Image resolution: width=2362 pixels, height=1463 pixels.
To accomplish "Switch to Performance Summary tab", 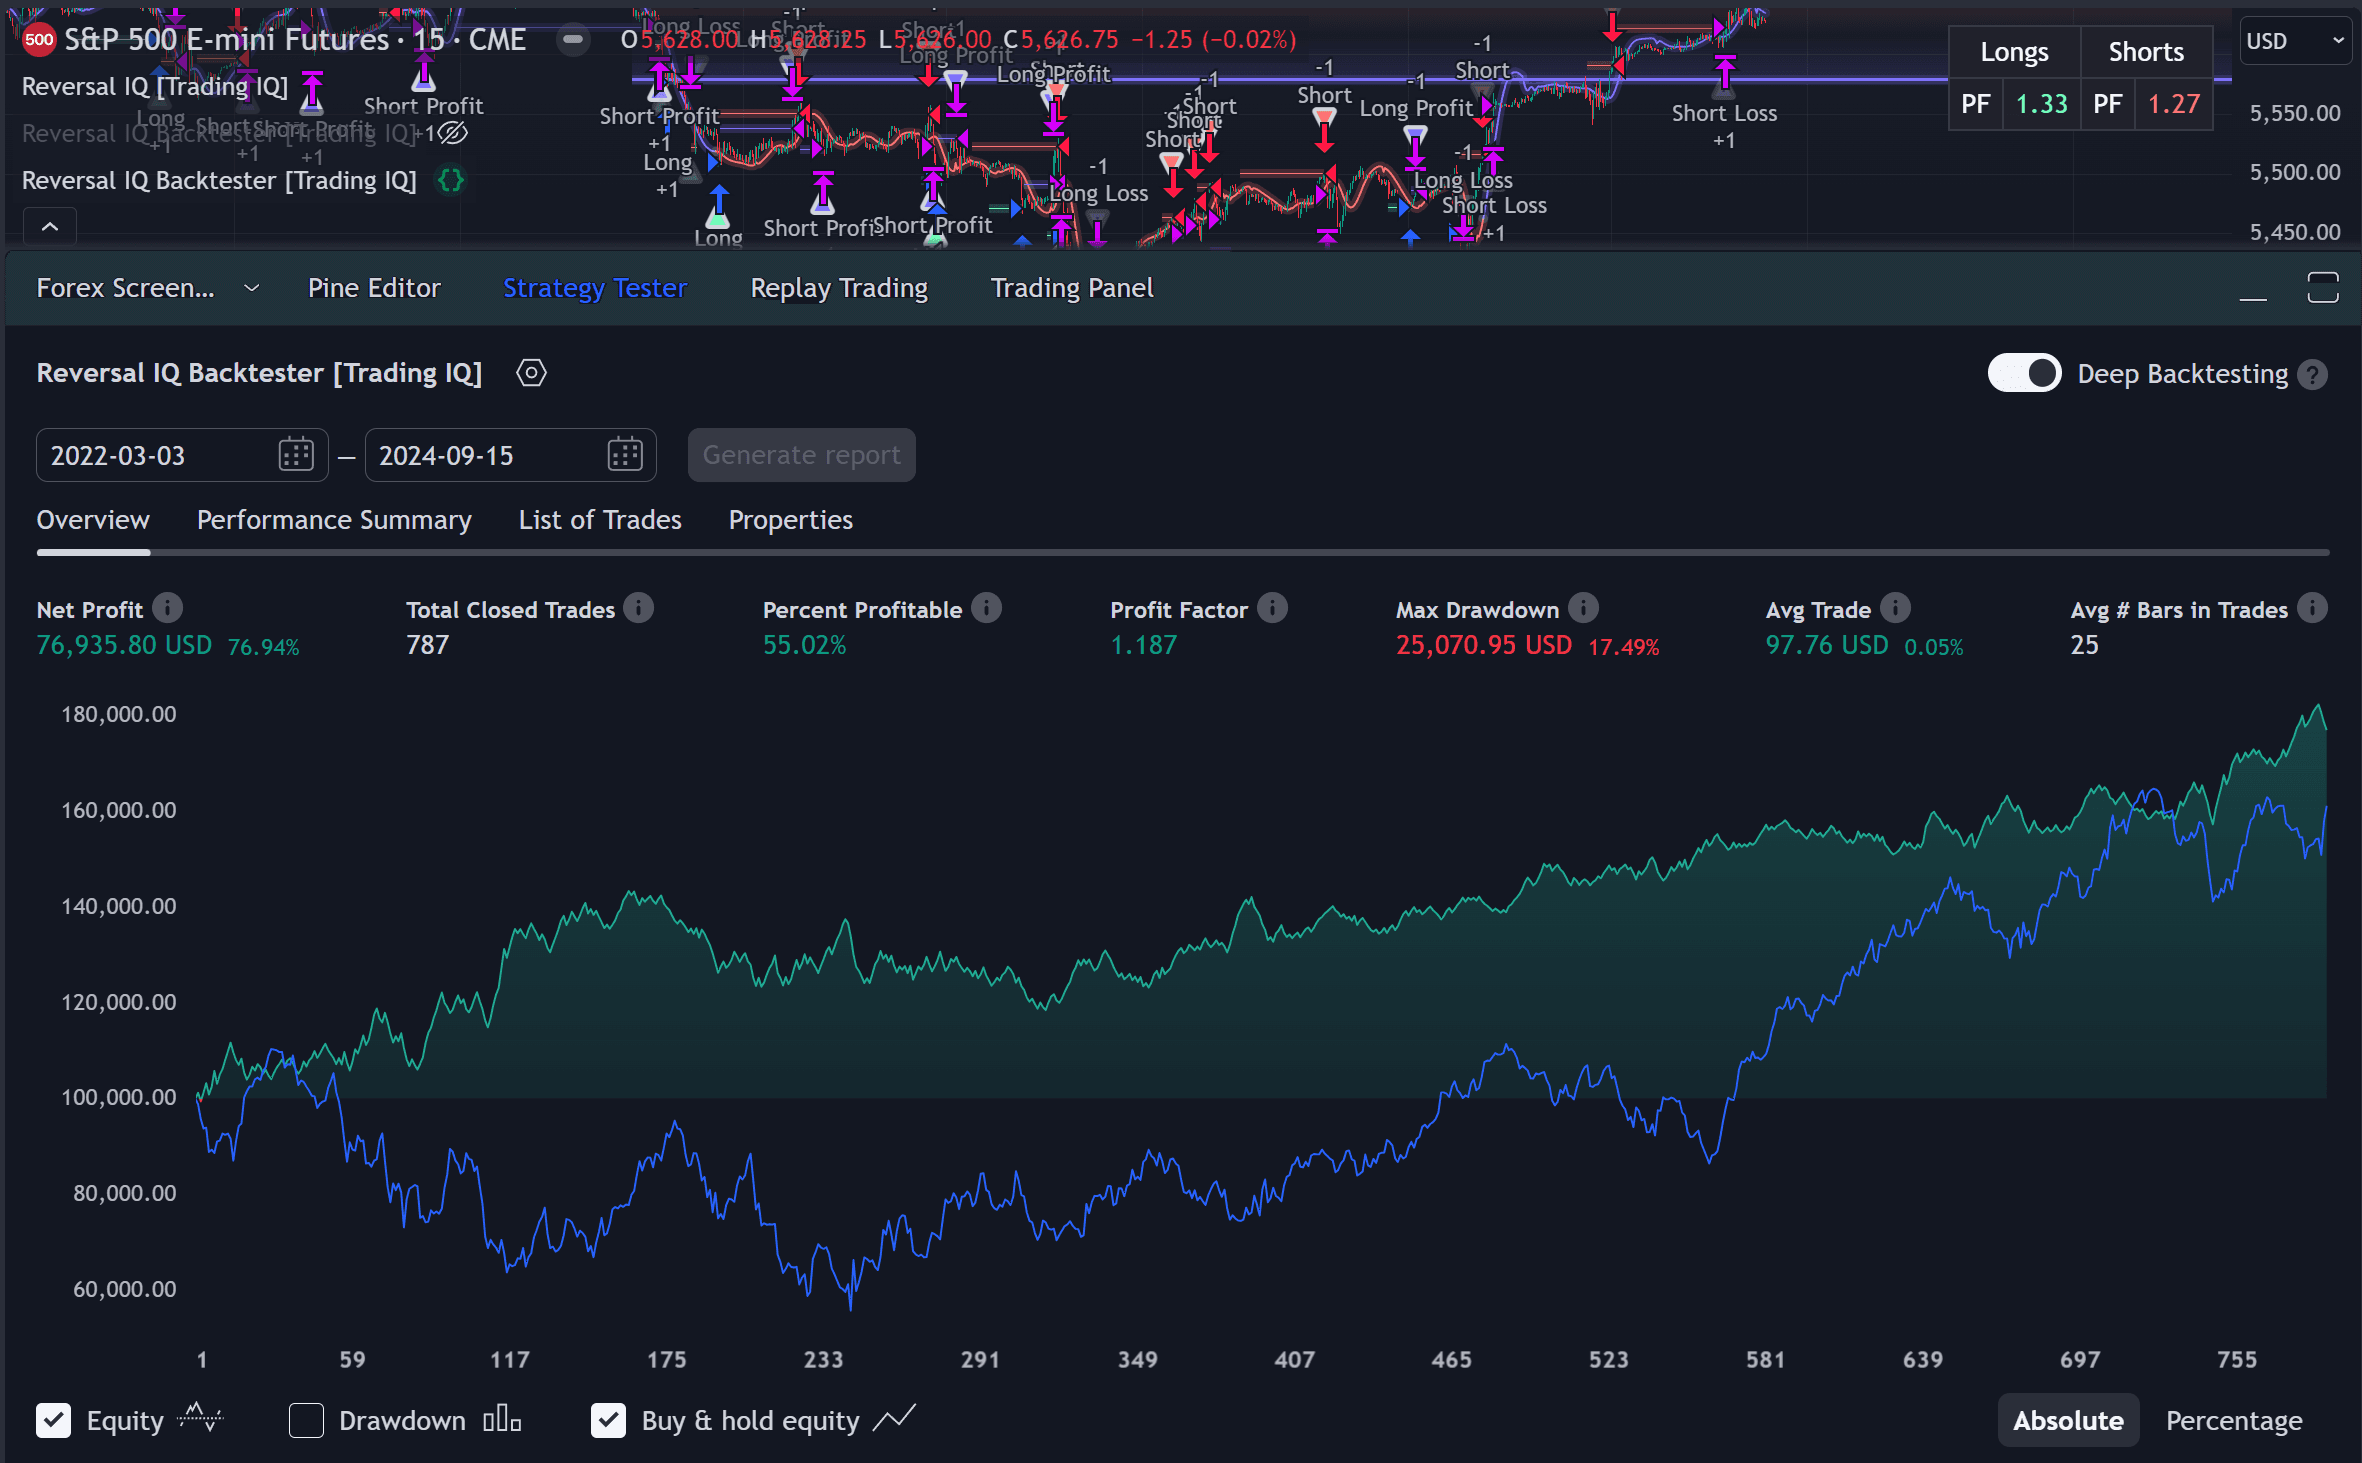I will pyautogui.click(x=334, y=520).
